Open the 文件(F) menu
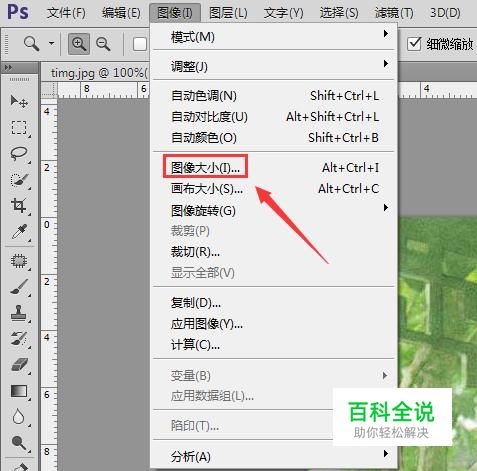Screen dimensions: 477x471 click(x=66, y=13)
